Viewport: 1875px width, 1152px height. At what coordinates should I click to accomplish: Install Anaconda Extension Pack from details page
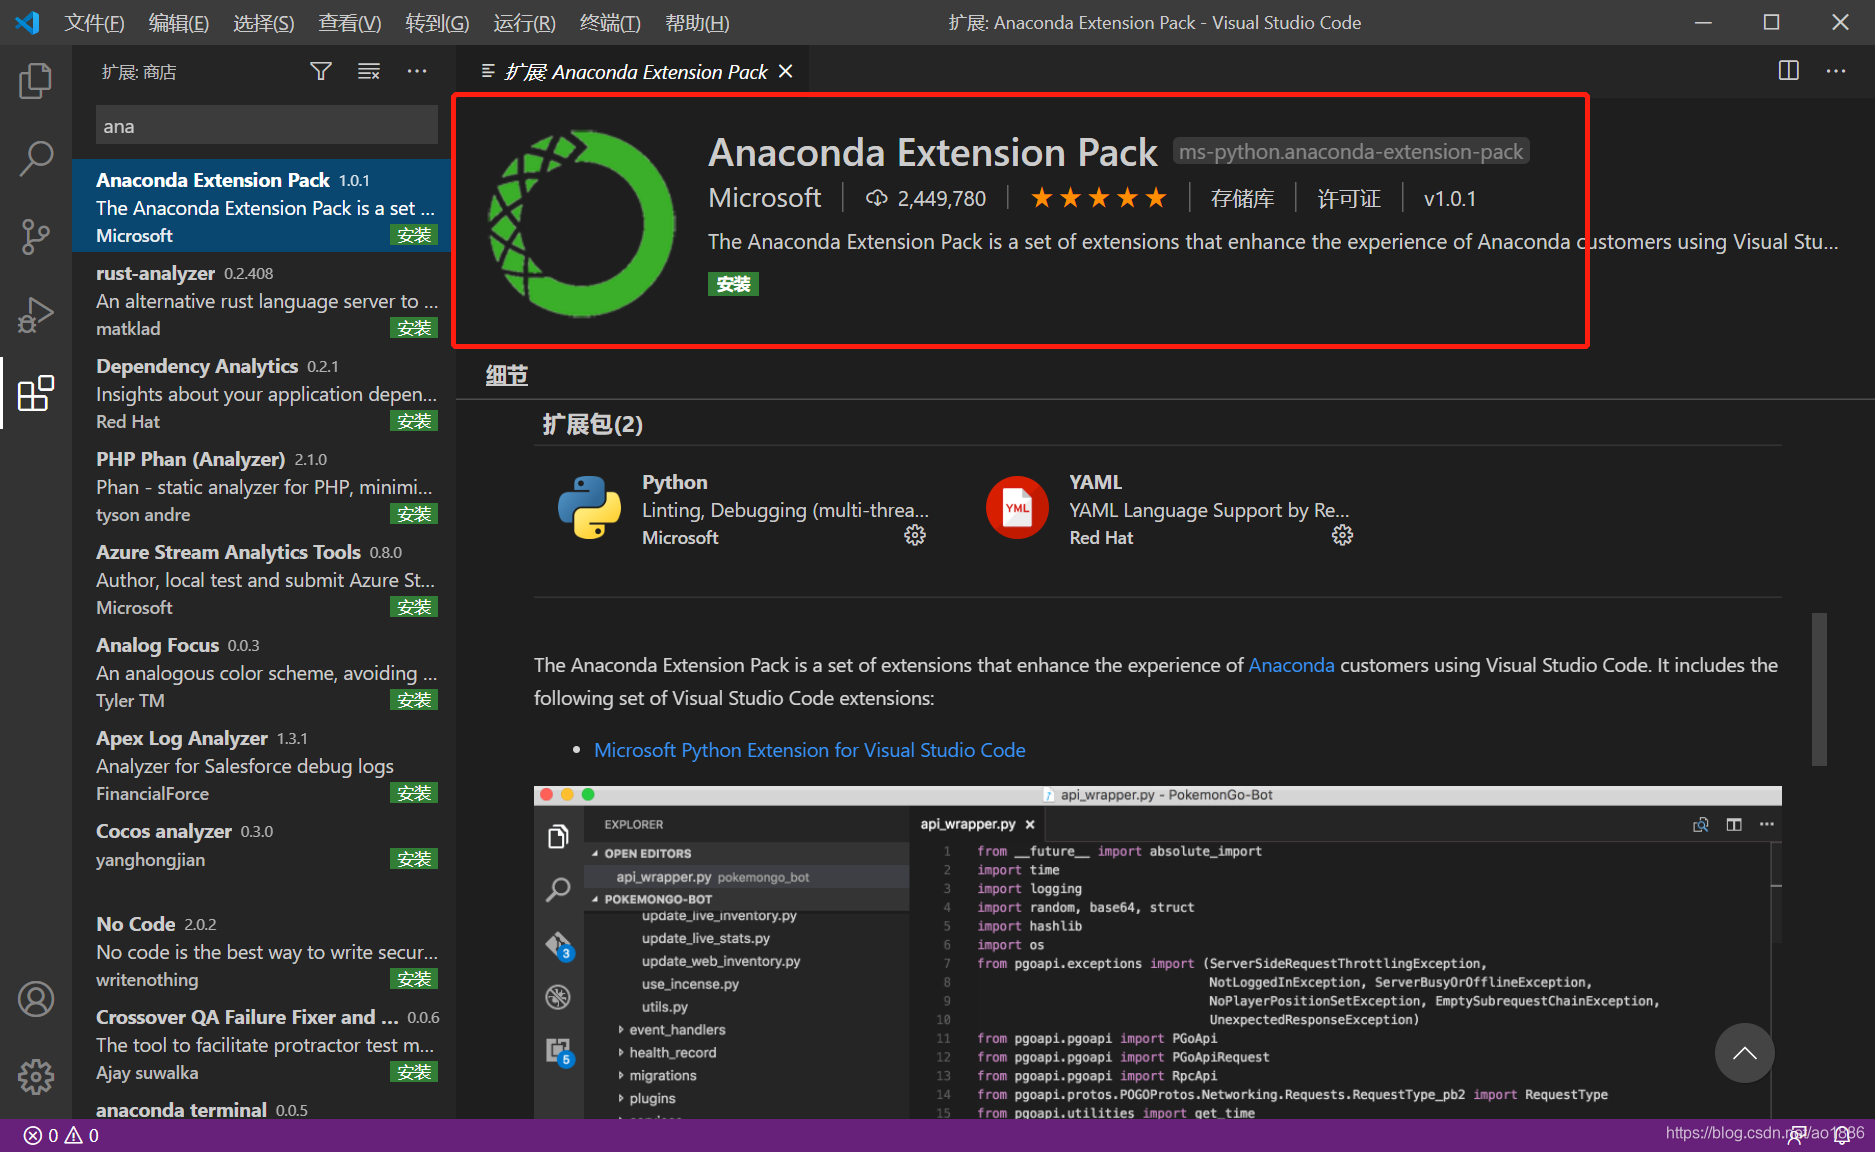(x=733, y=284)
